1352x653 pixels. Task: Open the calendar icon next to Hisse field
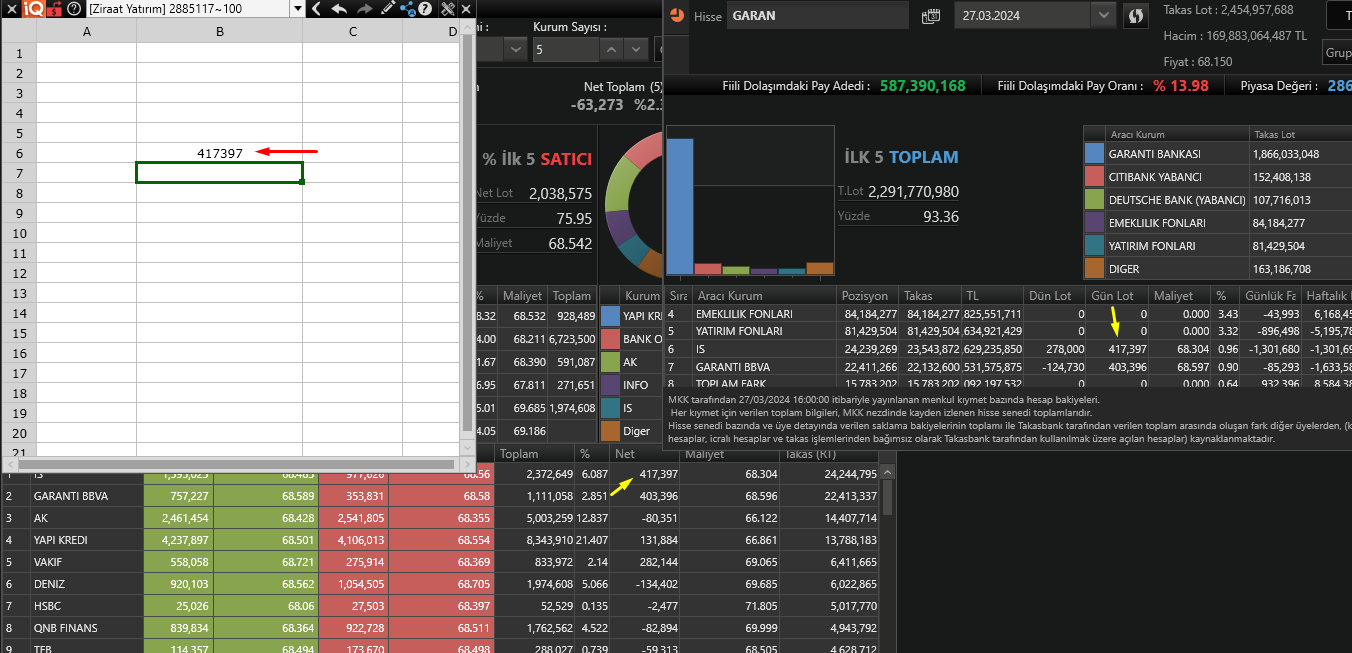[x=931, y=16]
